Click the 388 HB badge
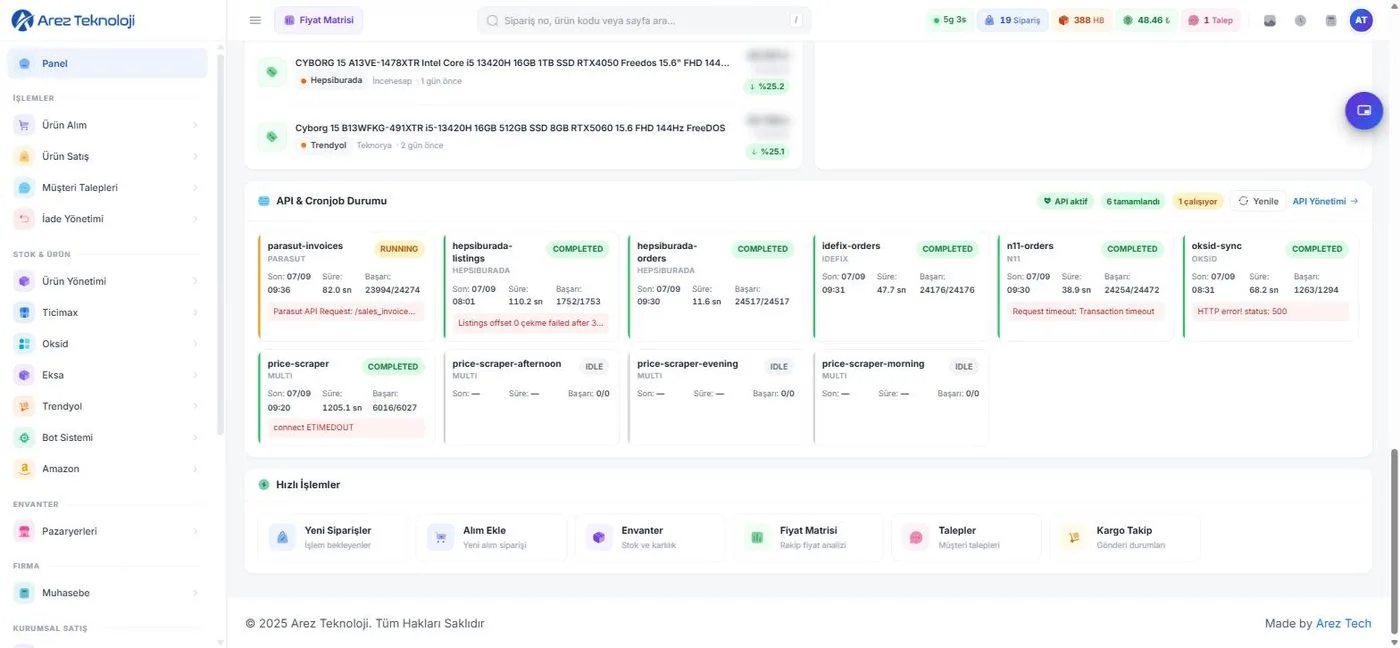 point(1081,20)
